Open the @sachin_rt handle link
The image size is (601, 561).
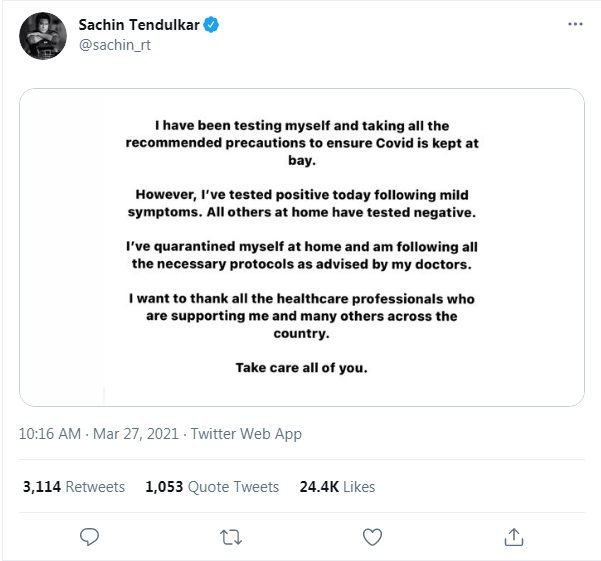(113, 46)
